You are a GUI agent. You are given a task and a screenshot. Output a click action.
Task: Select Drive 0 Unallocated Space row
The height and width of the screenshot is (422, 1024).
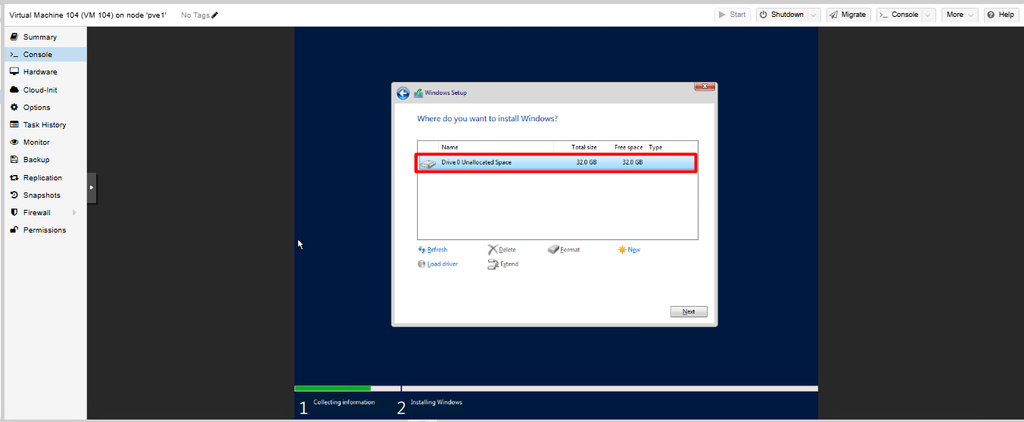point(556,162)
